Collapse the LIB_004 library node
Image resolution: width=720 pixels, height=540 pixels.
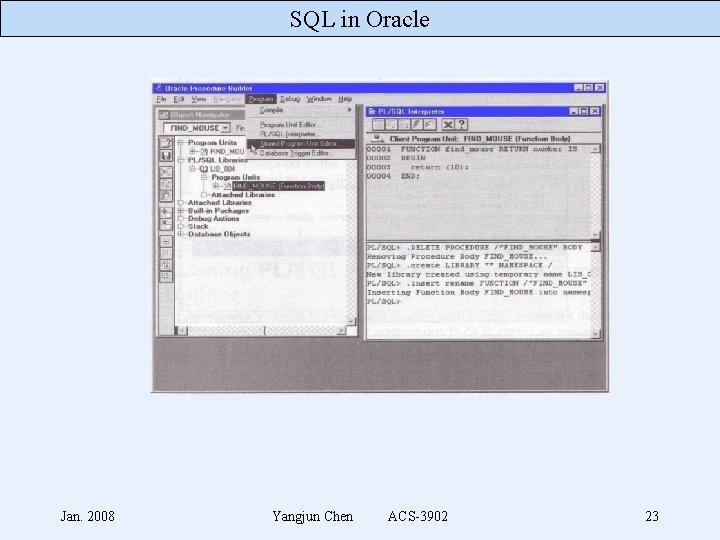coord(193,169)
